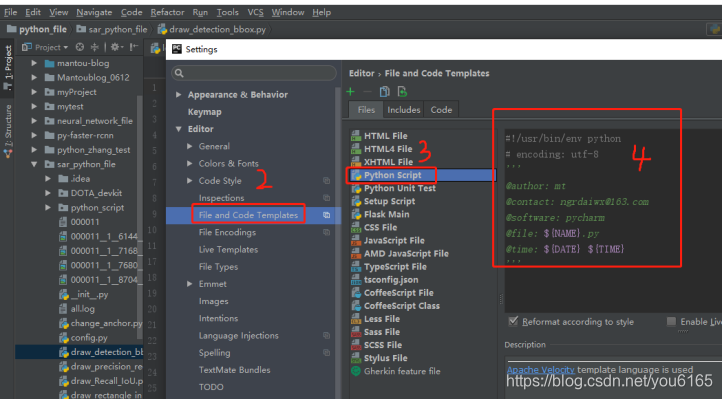
Task: Open the Apache Velocity link
Action: (540, 370)
